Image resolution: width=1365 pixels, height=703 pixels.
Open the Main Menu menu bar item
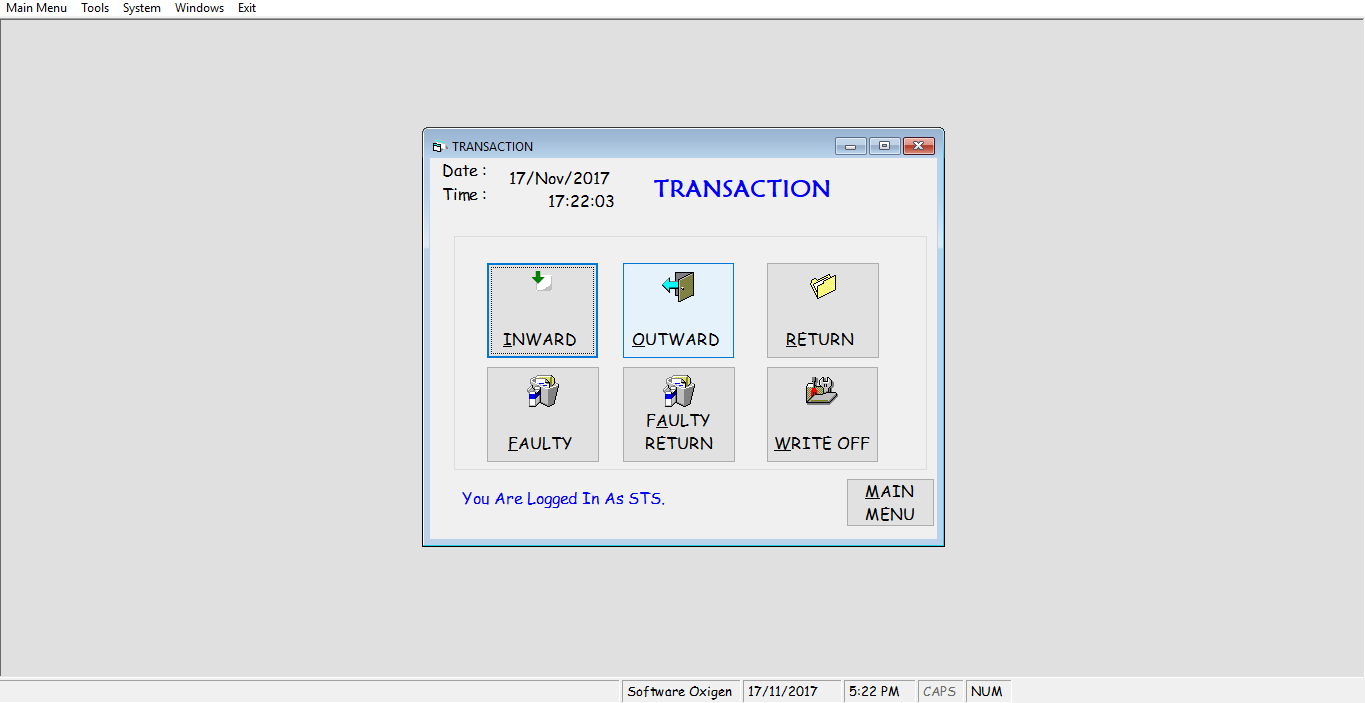[37, 8]
